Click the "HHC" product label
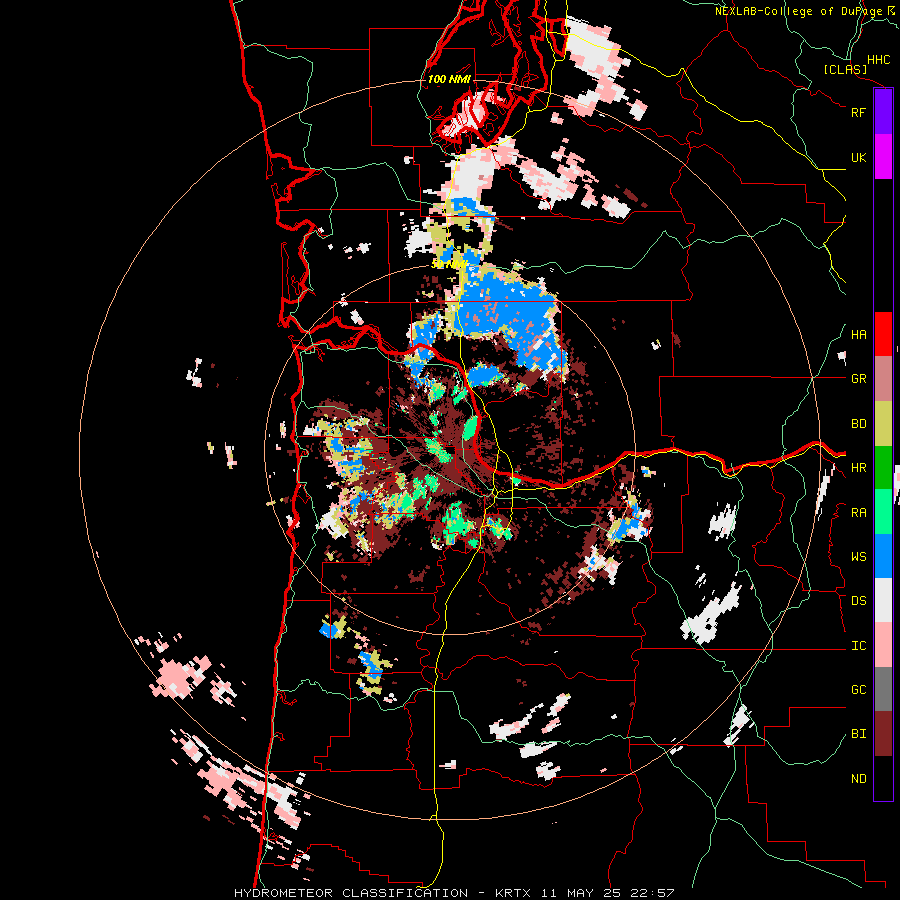The image size is (900, 900). point(878,60)
